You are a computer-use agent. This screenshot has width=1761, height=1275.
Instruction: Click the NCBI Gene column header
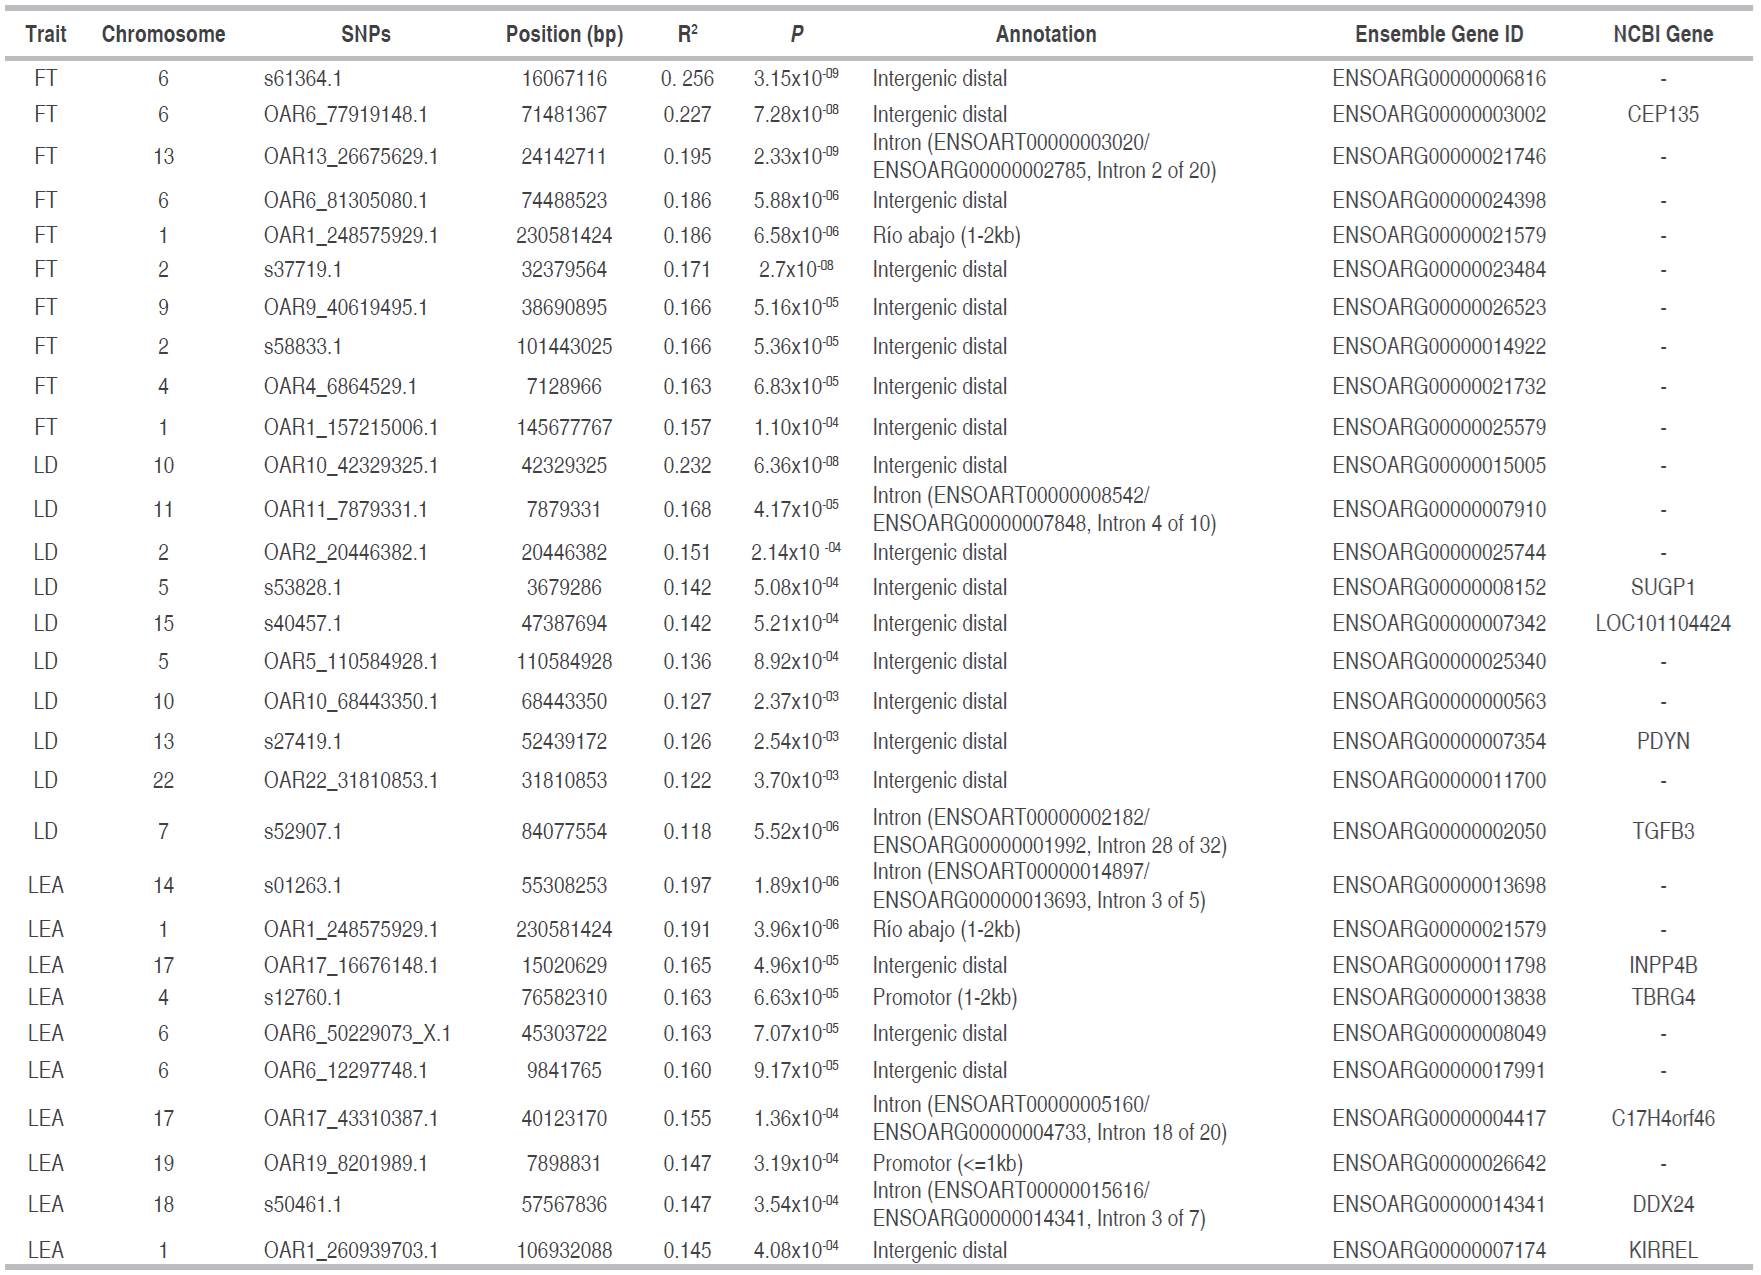click(x=1662, y=34)
